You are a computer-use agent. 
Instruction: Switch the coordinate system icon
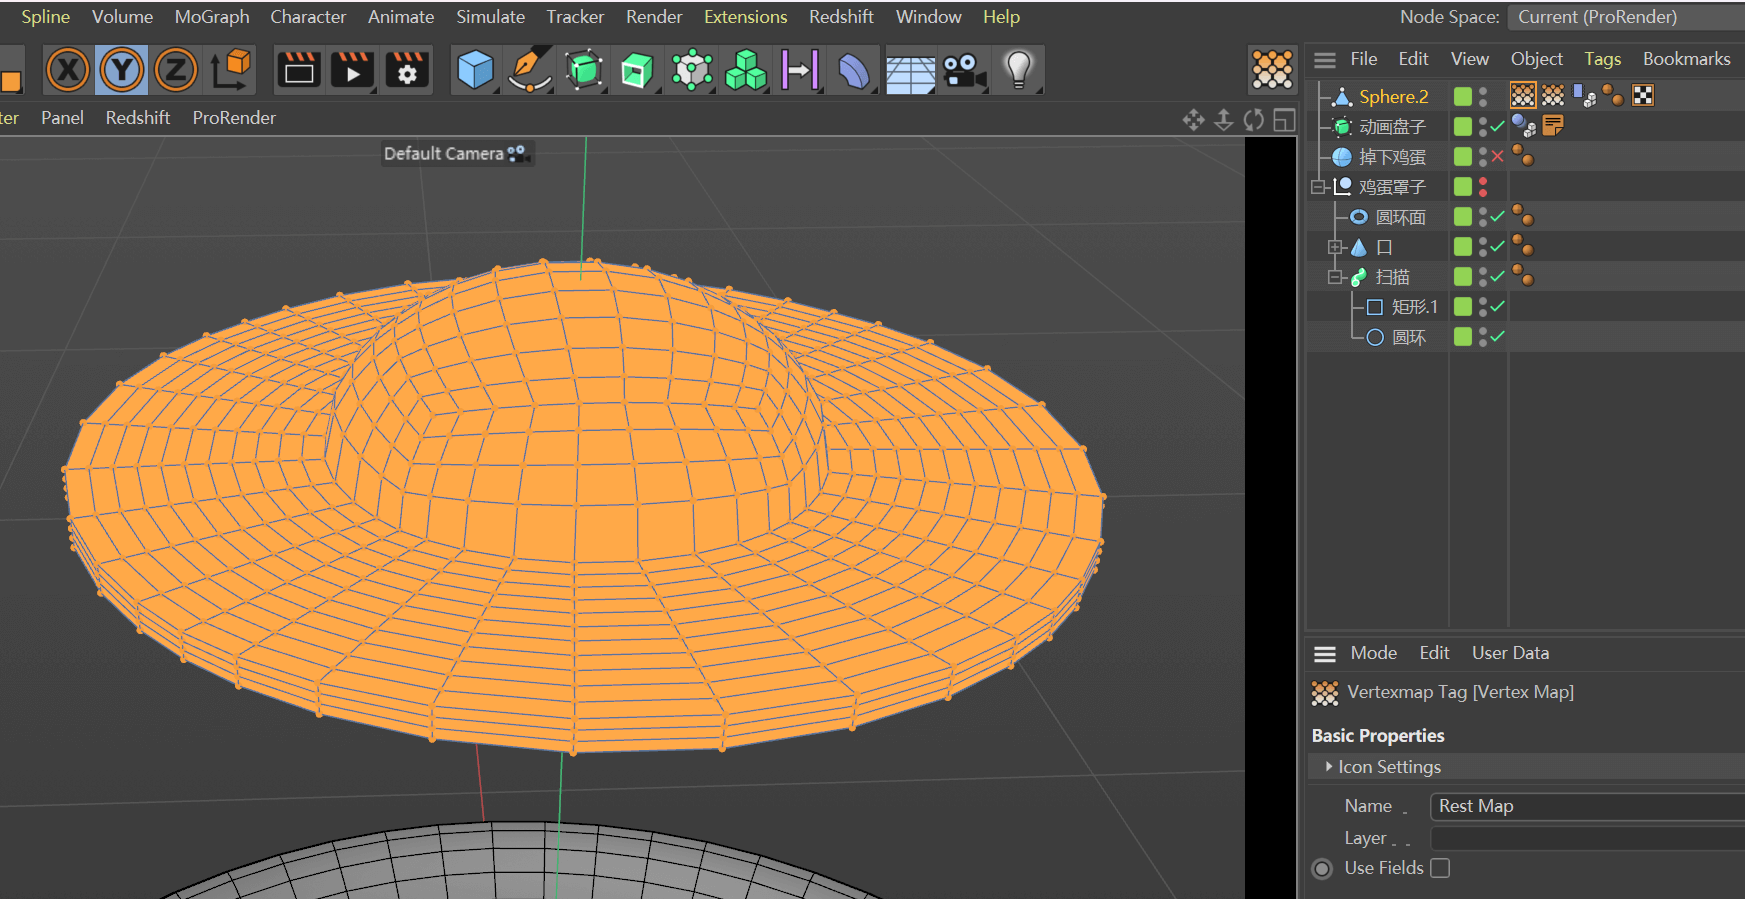pyautogui.click(x=231, y=70)
